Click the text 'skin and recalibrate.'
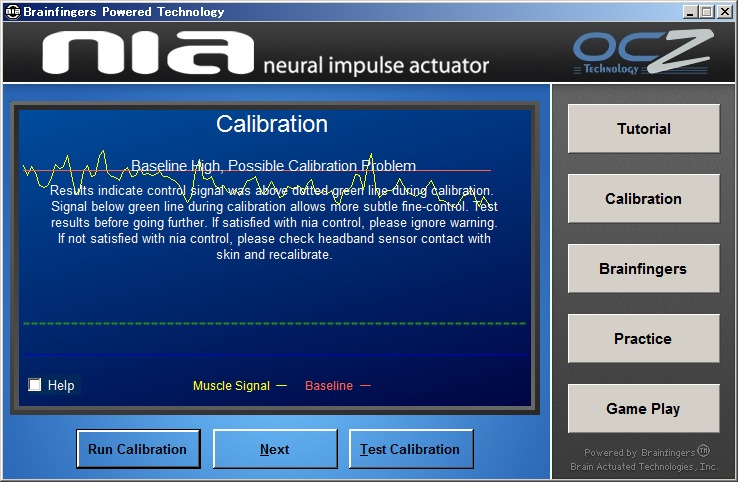738x482 pixels. [x=274, y=255]
